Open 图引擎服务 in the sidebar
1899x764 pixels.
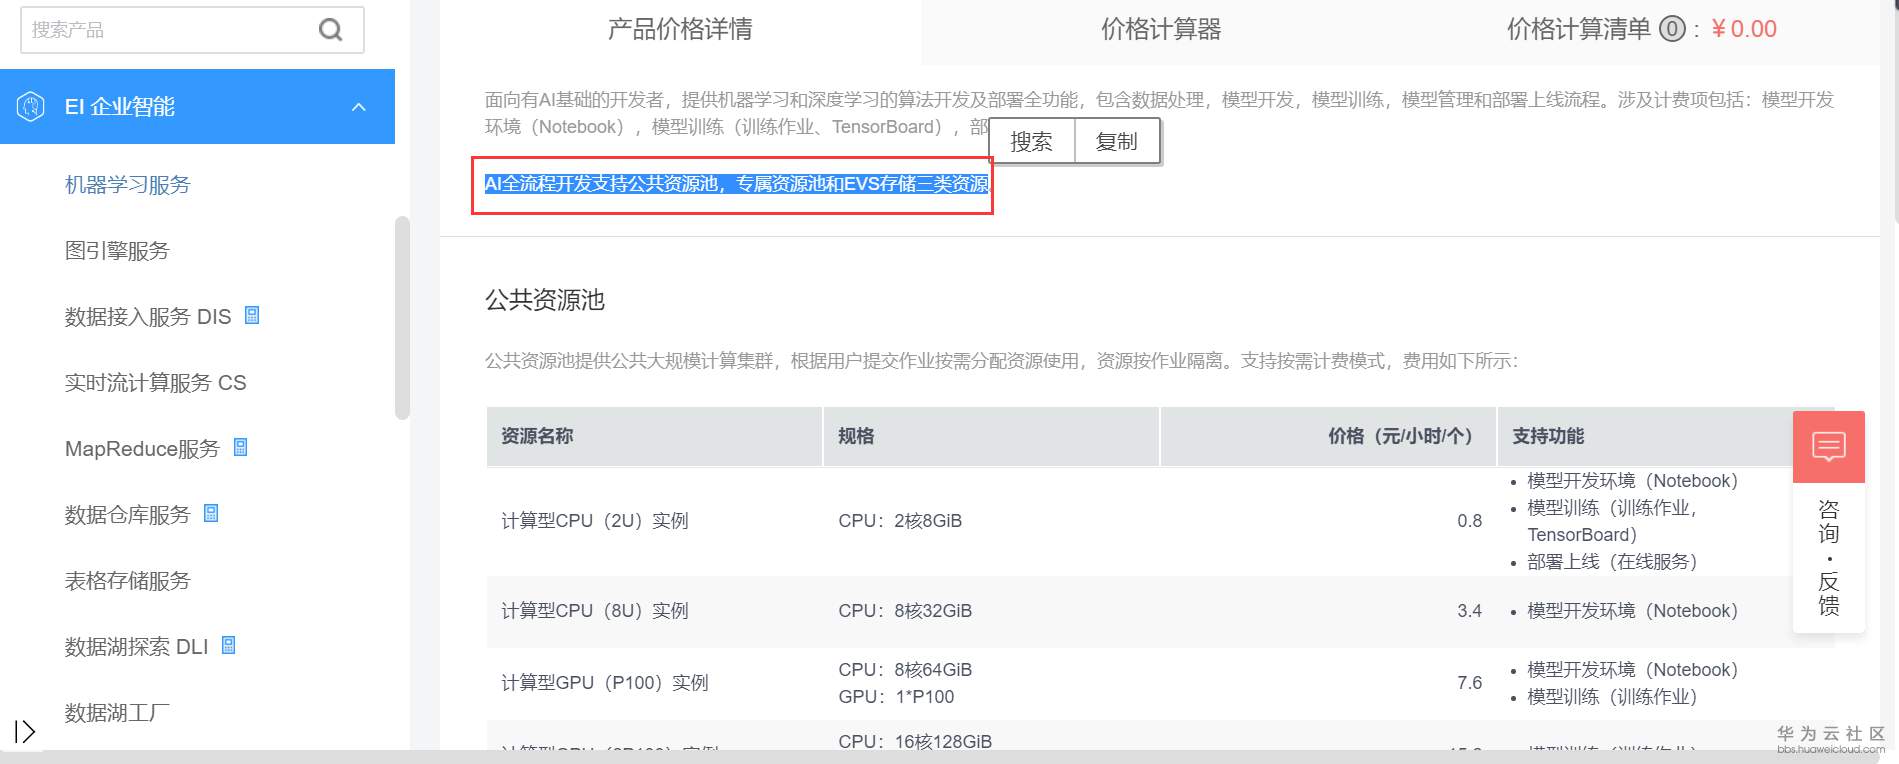[117, 250]
